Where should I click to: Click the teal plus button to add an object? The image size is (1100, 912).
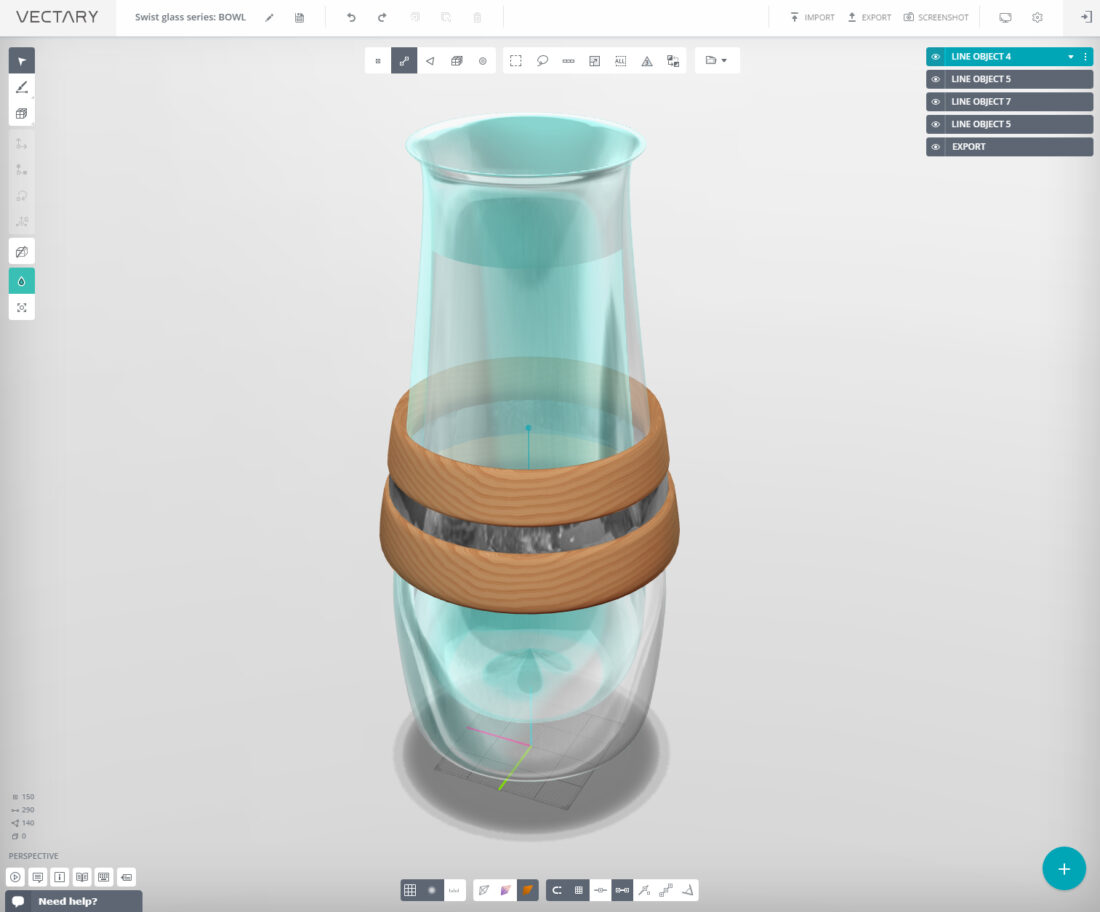click(1064, 868)
